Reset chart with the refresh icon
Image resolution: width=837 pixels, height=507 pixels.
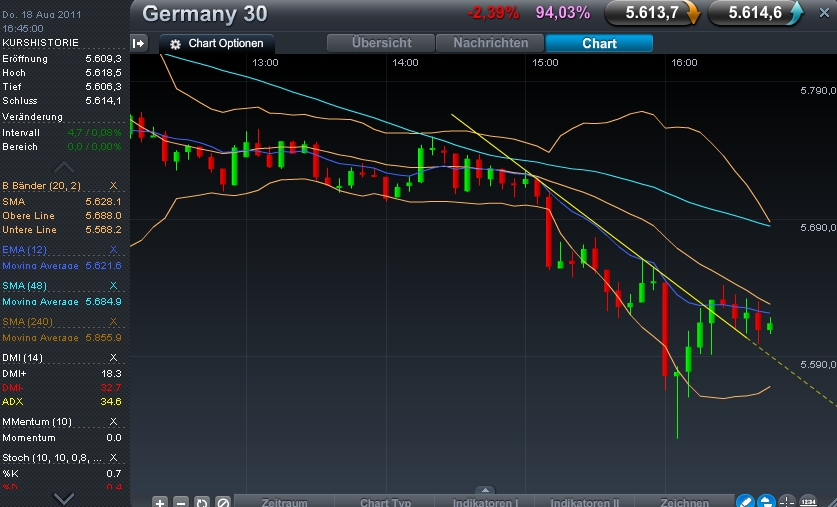(x=202, y=502)
